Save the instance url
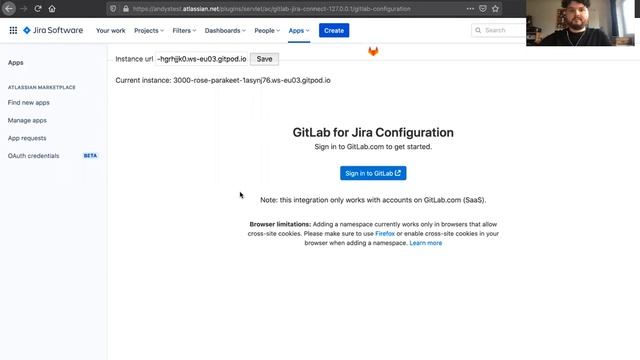 (264, 59)
